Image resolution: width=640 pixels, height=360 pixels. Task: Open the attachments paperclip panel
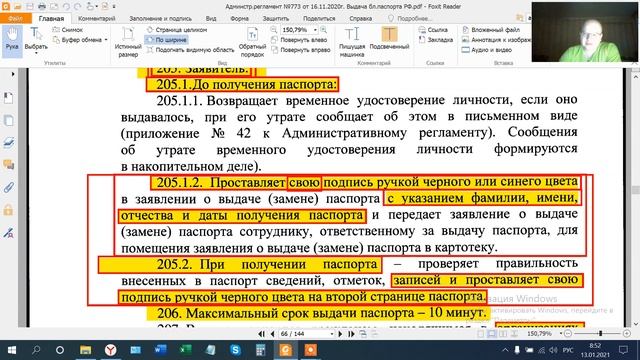coord(8,188)
